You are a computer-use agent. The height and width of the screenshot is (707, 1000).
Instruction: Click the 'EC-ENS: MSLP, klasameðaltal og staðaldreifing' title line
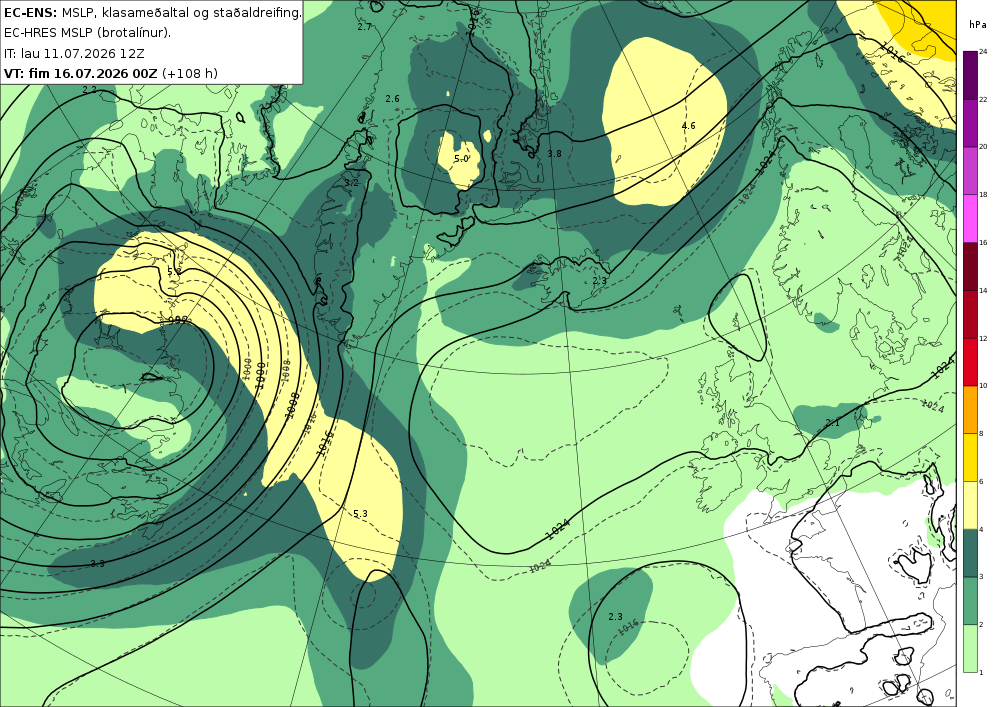[152, 12]
